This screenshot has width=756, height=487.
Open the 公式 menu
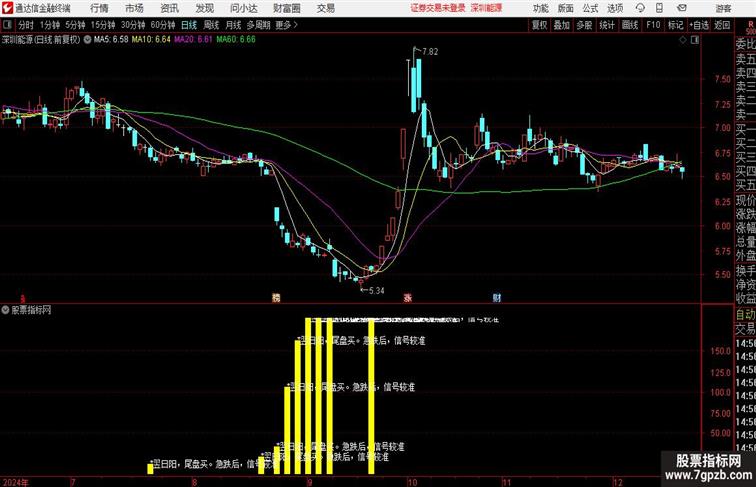590,8
